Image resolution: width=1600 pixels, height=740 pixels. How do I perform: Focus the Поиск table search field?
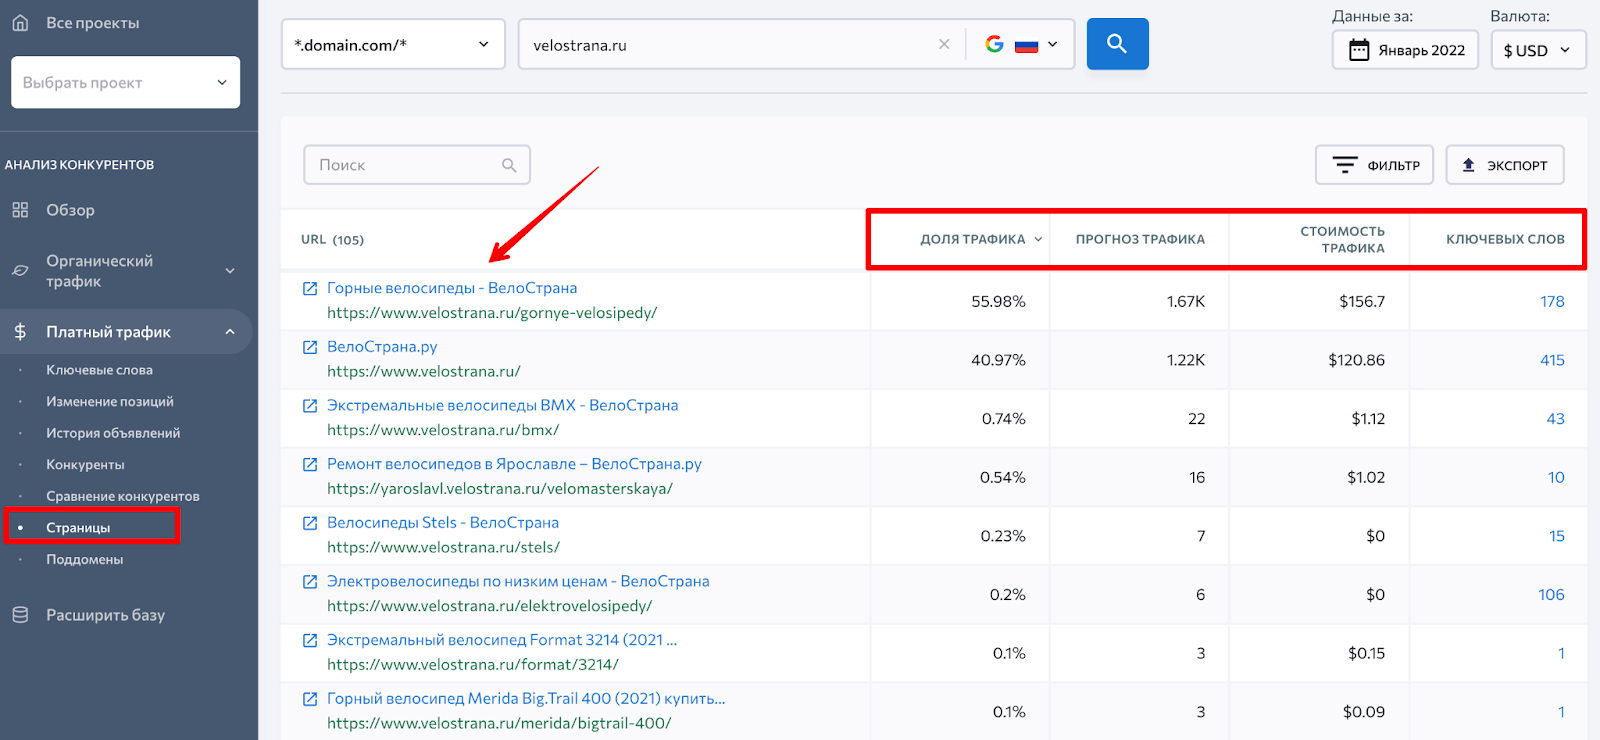(417, 165)
